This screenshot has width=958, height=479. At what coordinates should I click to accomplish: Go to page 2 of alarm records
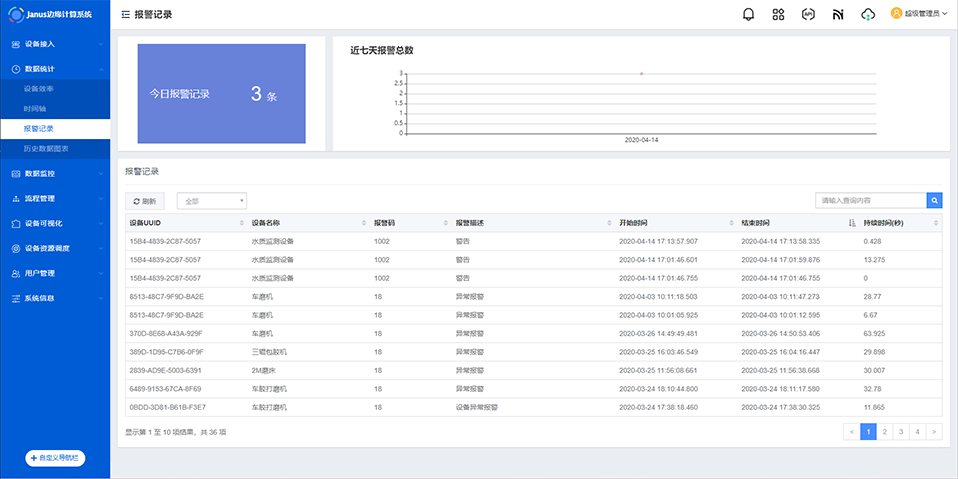(887, 432)
